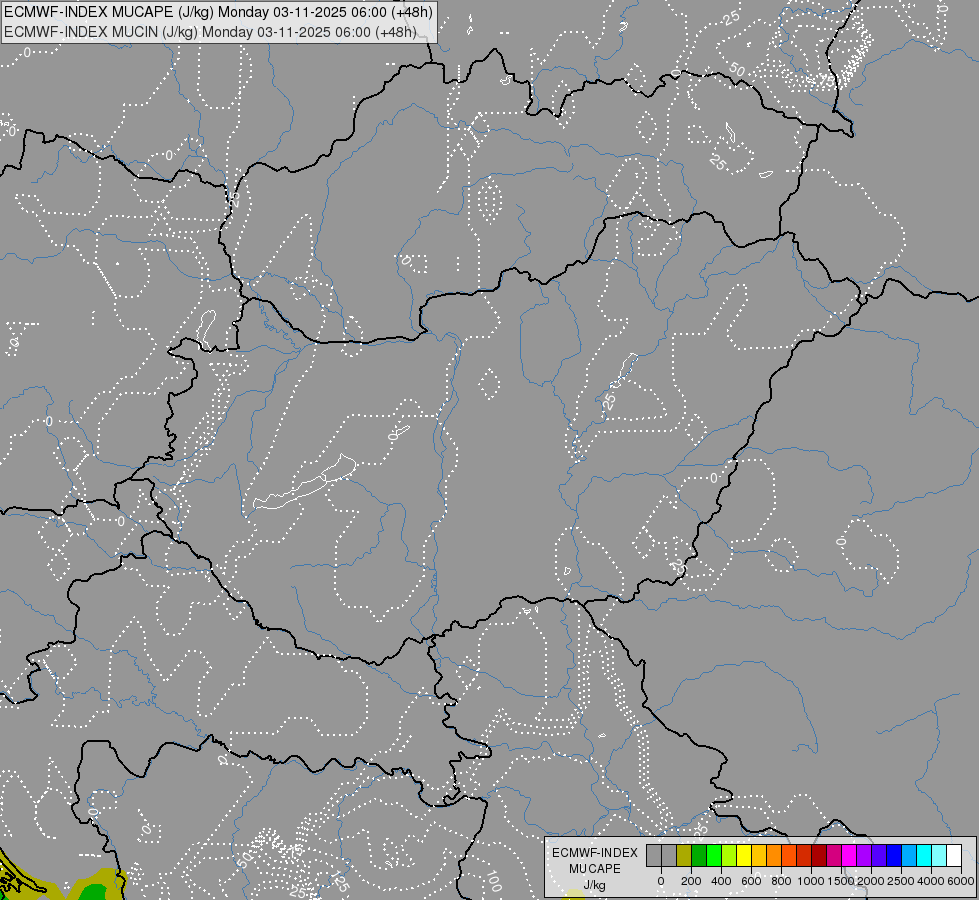Select the white legend swatch
This screenshot has width=979, height=900.
pos(955,855)
